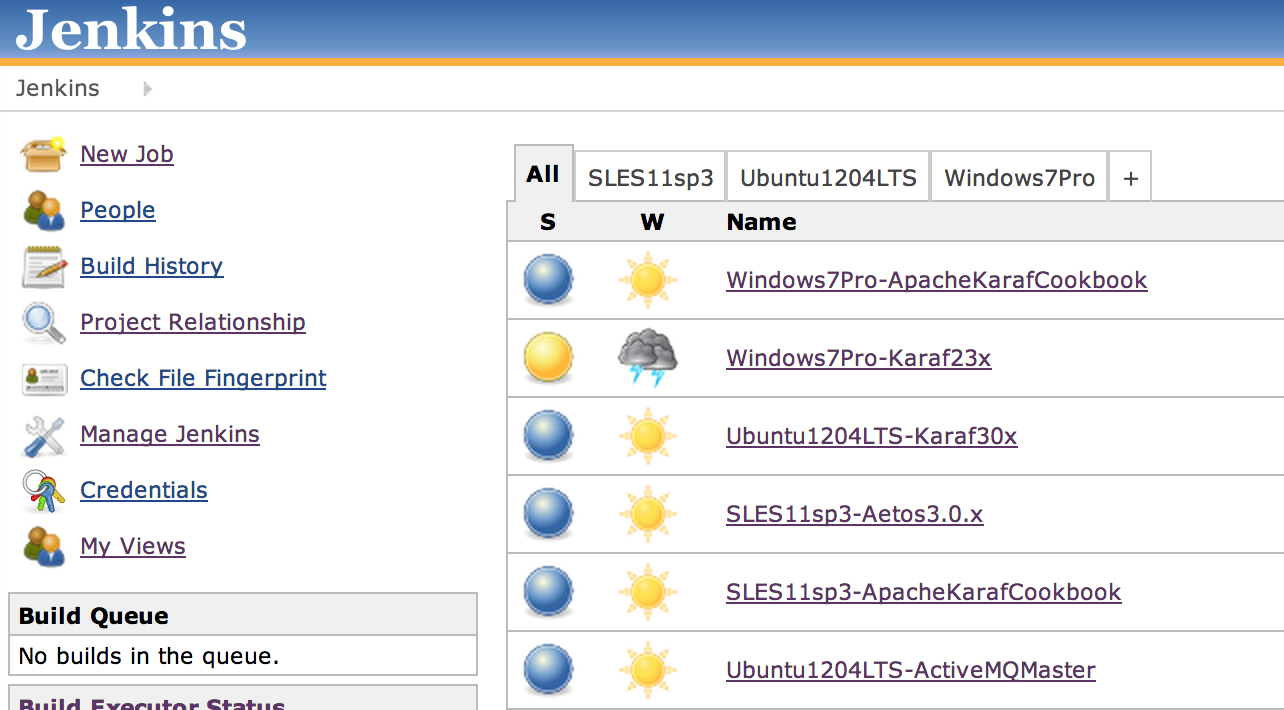Click the Check File Fingerprint icon
This screenshot has height=710, width=1284.
(44, 379)
